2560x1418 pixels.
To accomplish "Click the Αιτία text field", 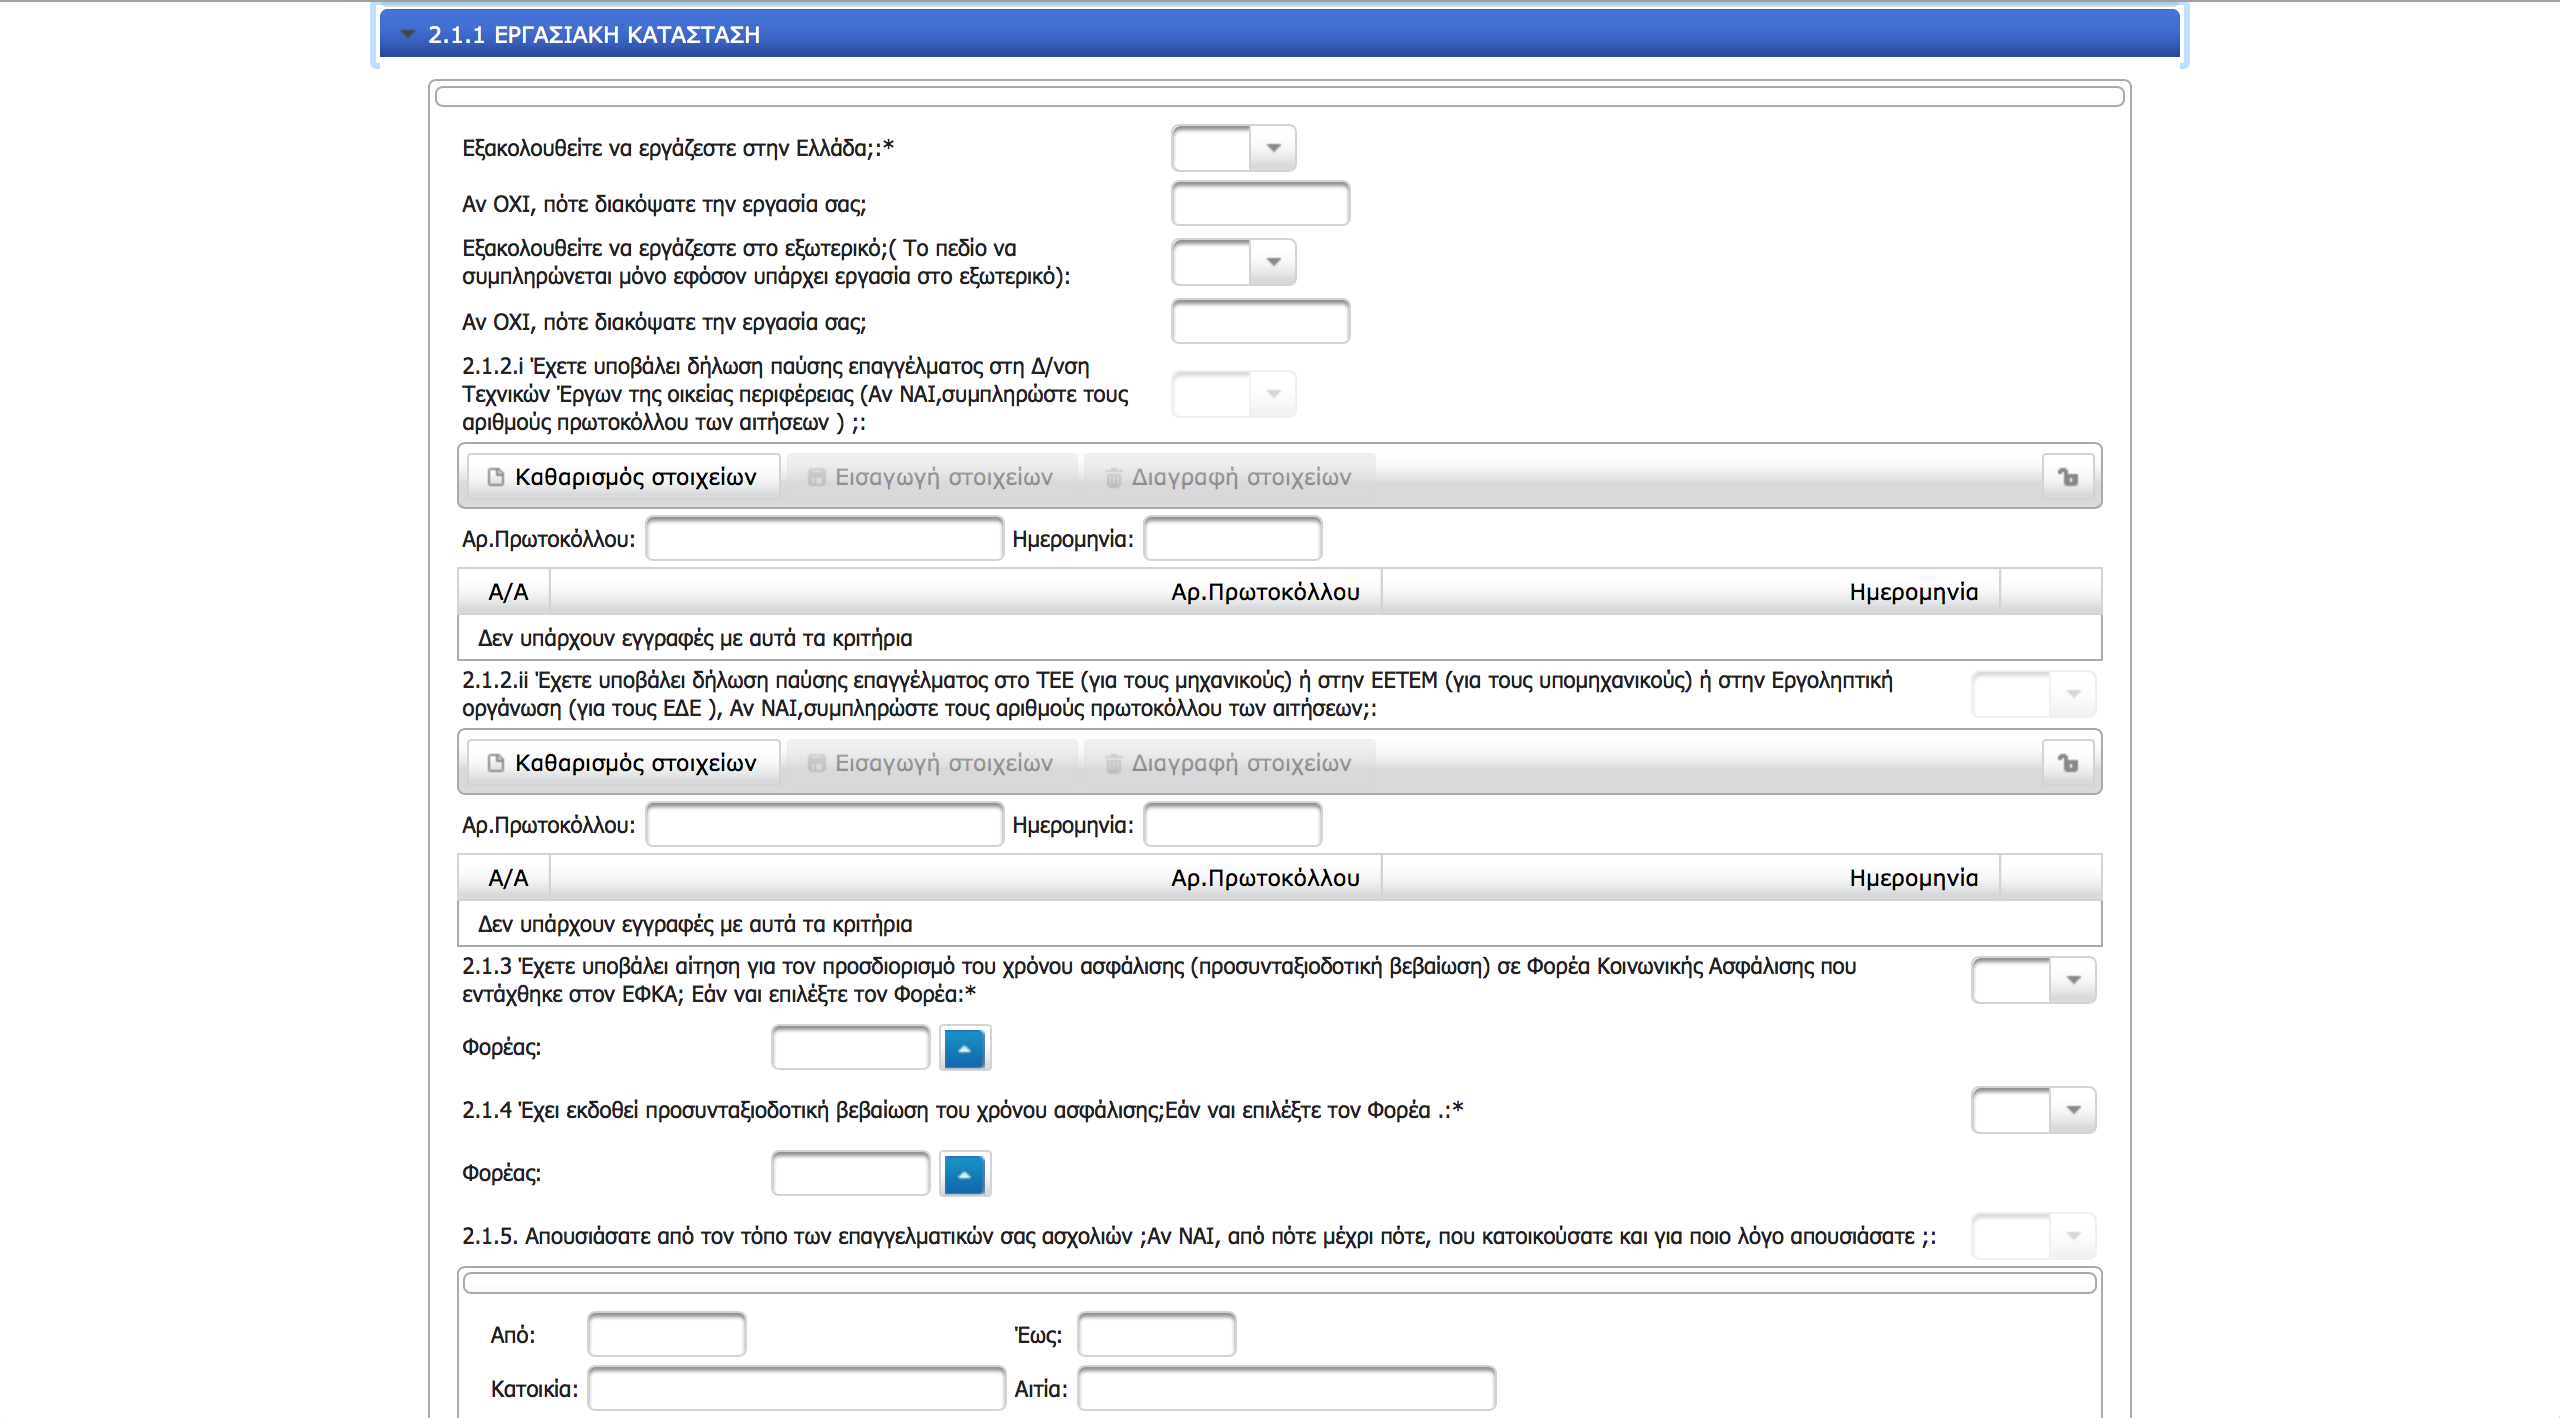I will 1286,1389.
